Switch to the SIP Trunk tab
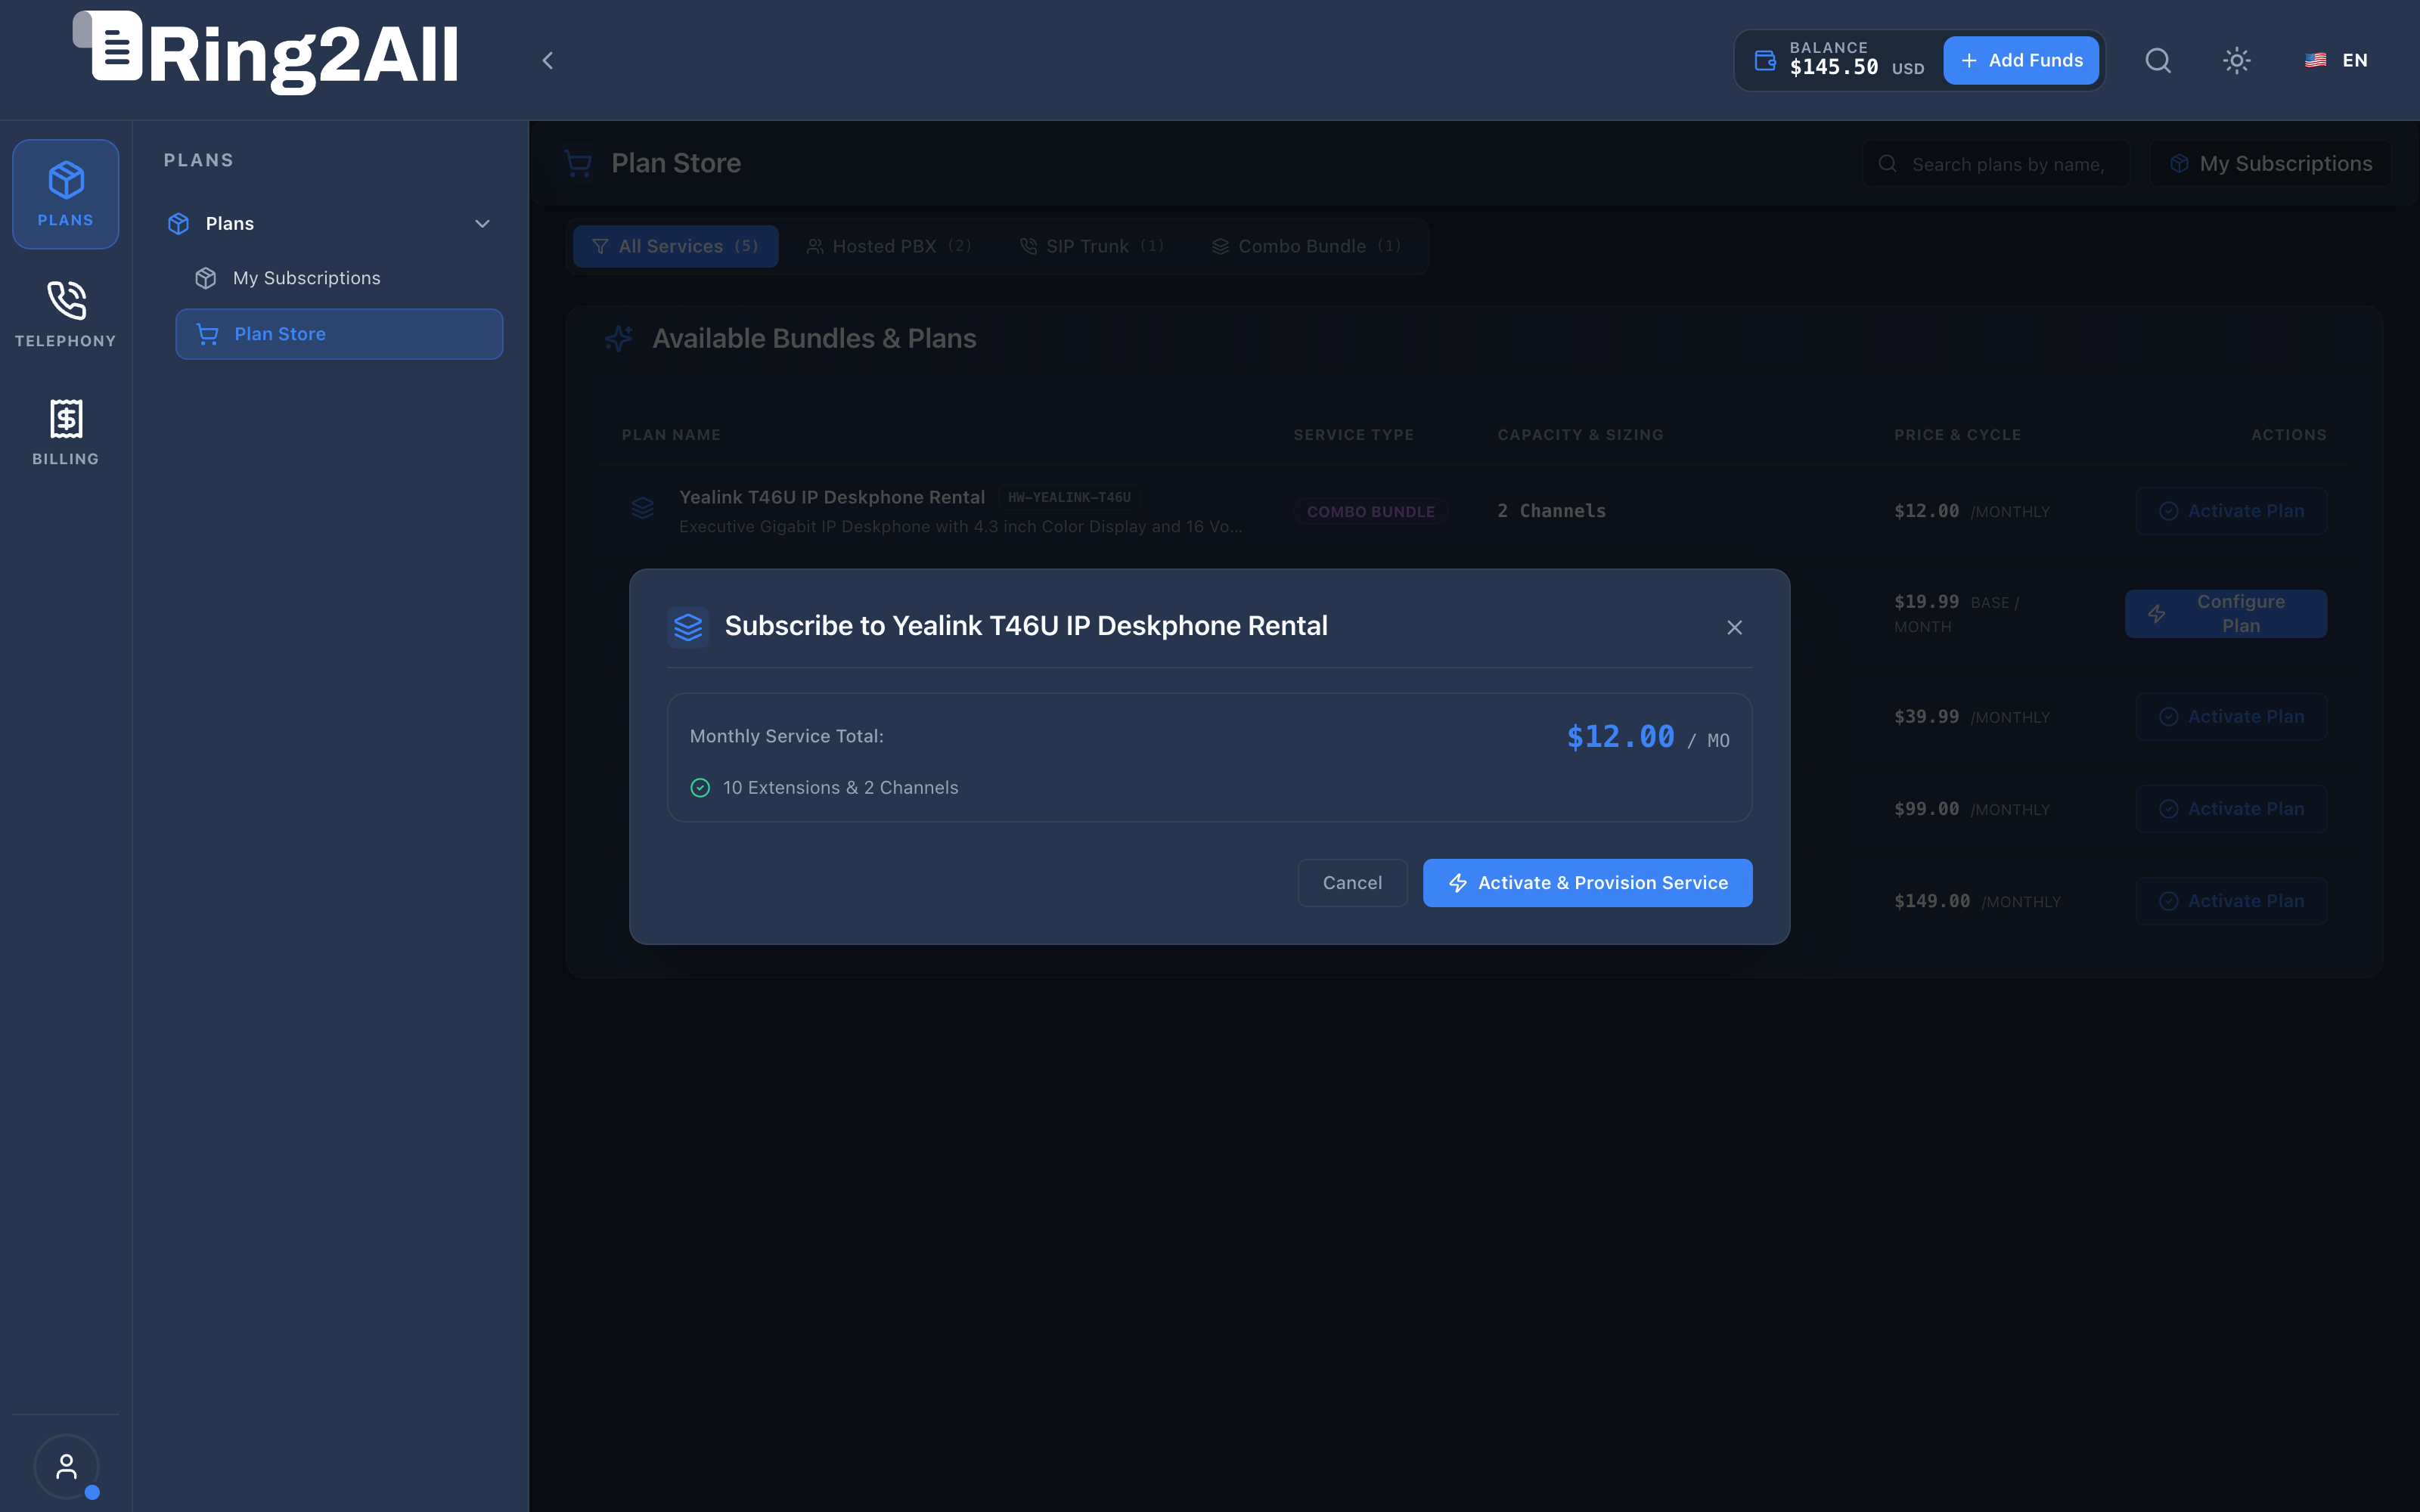The width and height of the screenshot is (2420, 1512). pos(1091,246)
